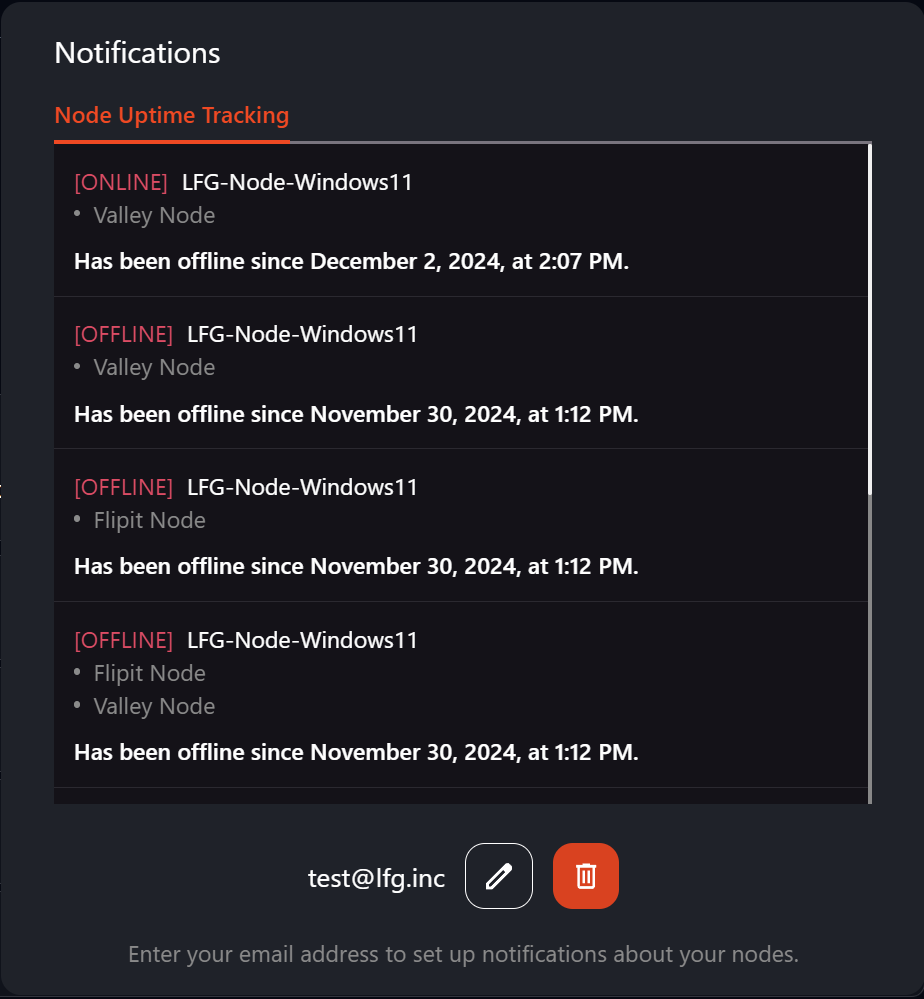Click the [OFFLINE] tag of fourth notification
The height and width of the screenshot is (999, 924).
tap(124, 640)
